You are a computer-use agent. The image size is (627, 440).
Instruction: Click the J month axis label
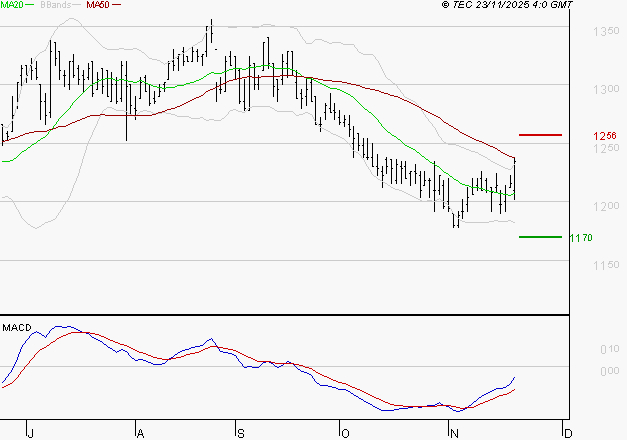pyautogui.click(x=30, y=434)
